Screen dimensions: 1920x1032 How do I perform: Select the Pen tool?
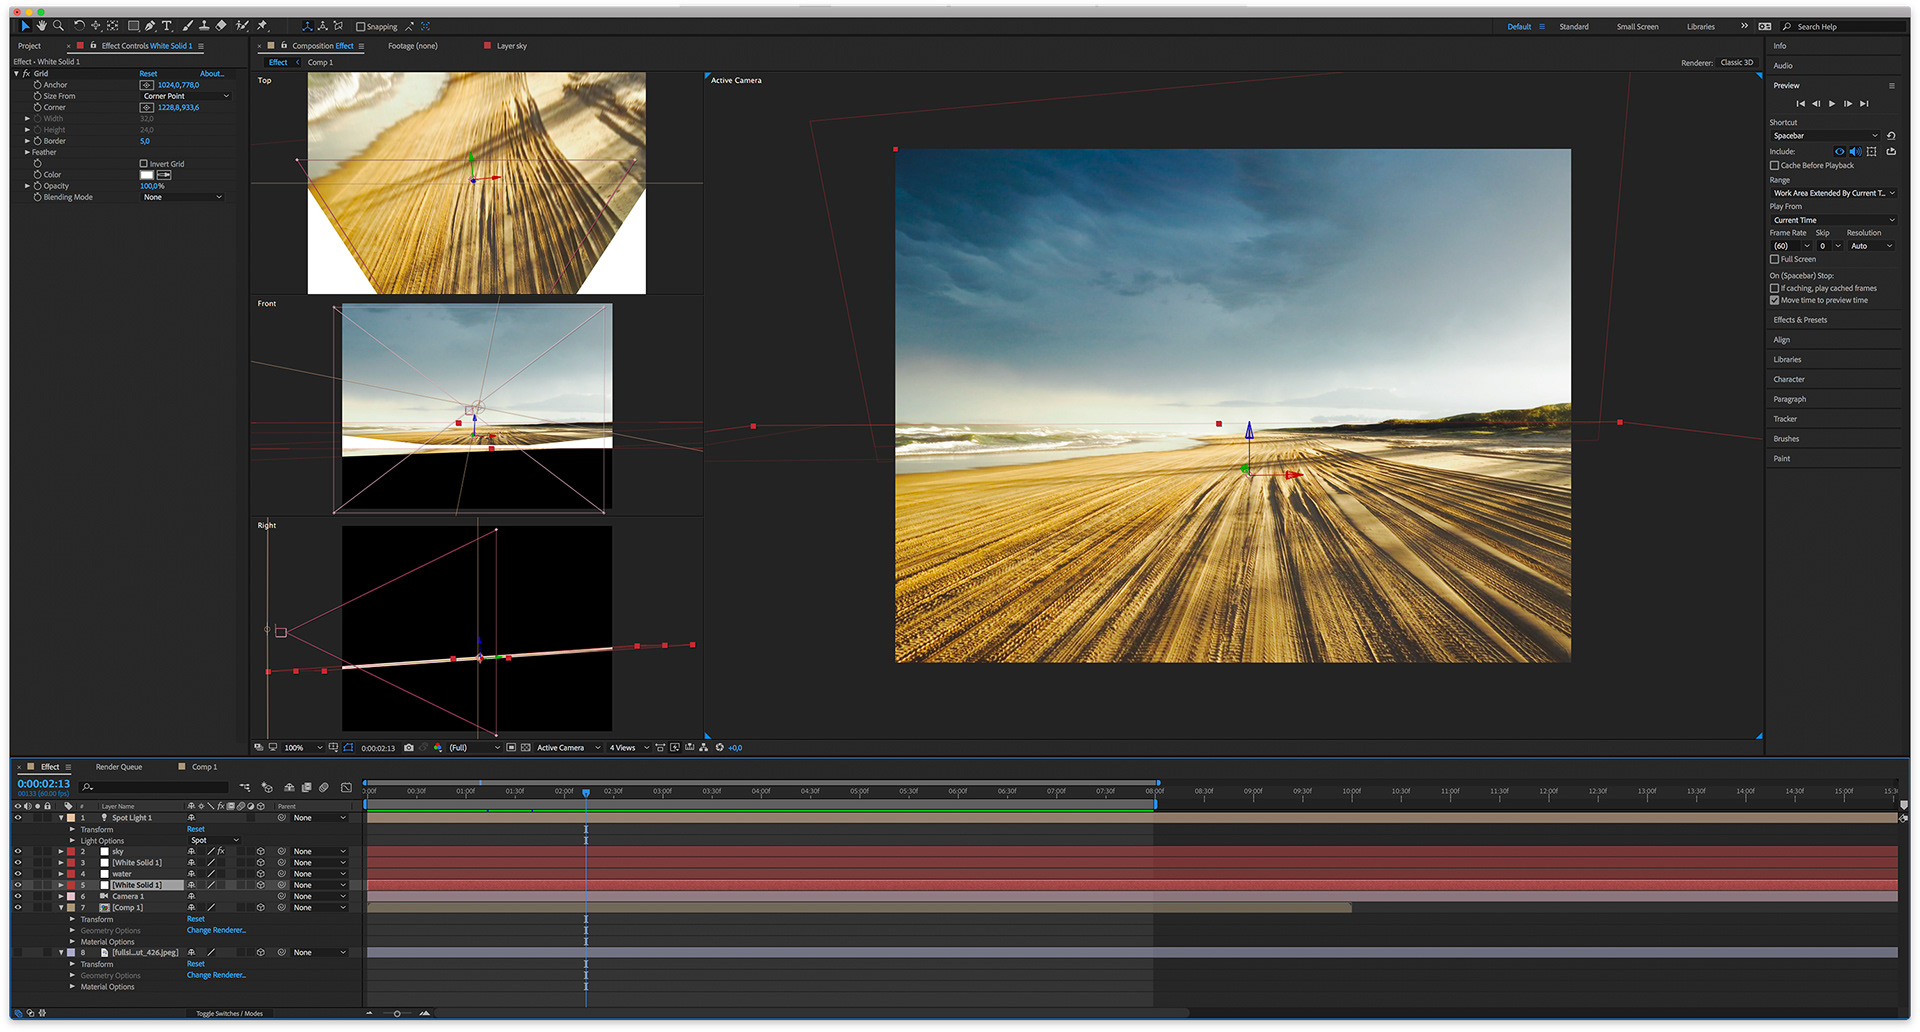point(149,26)
